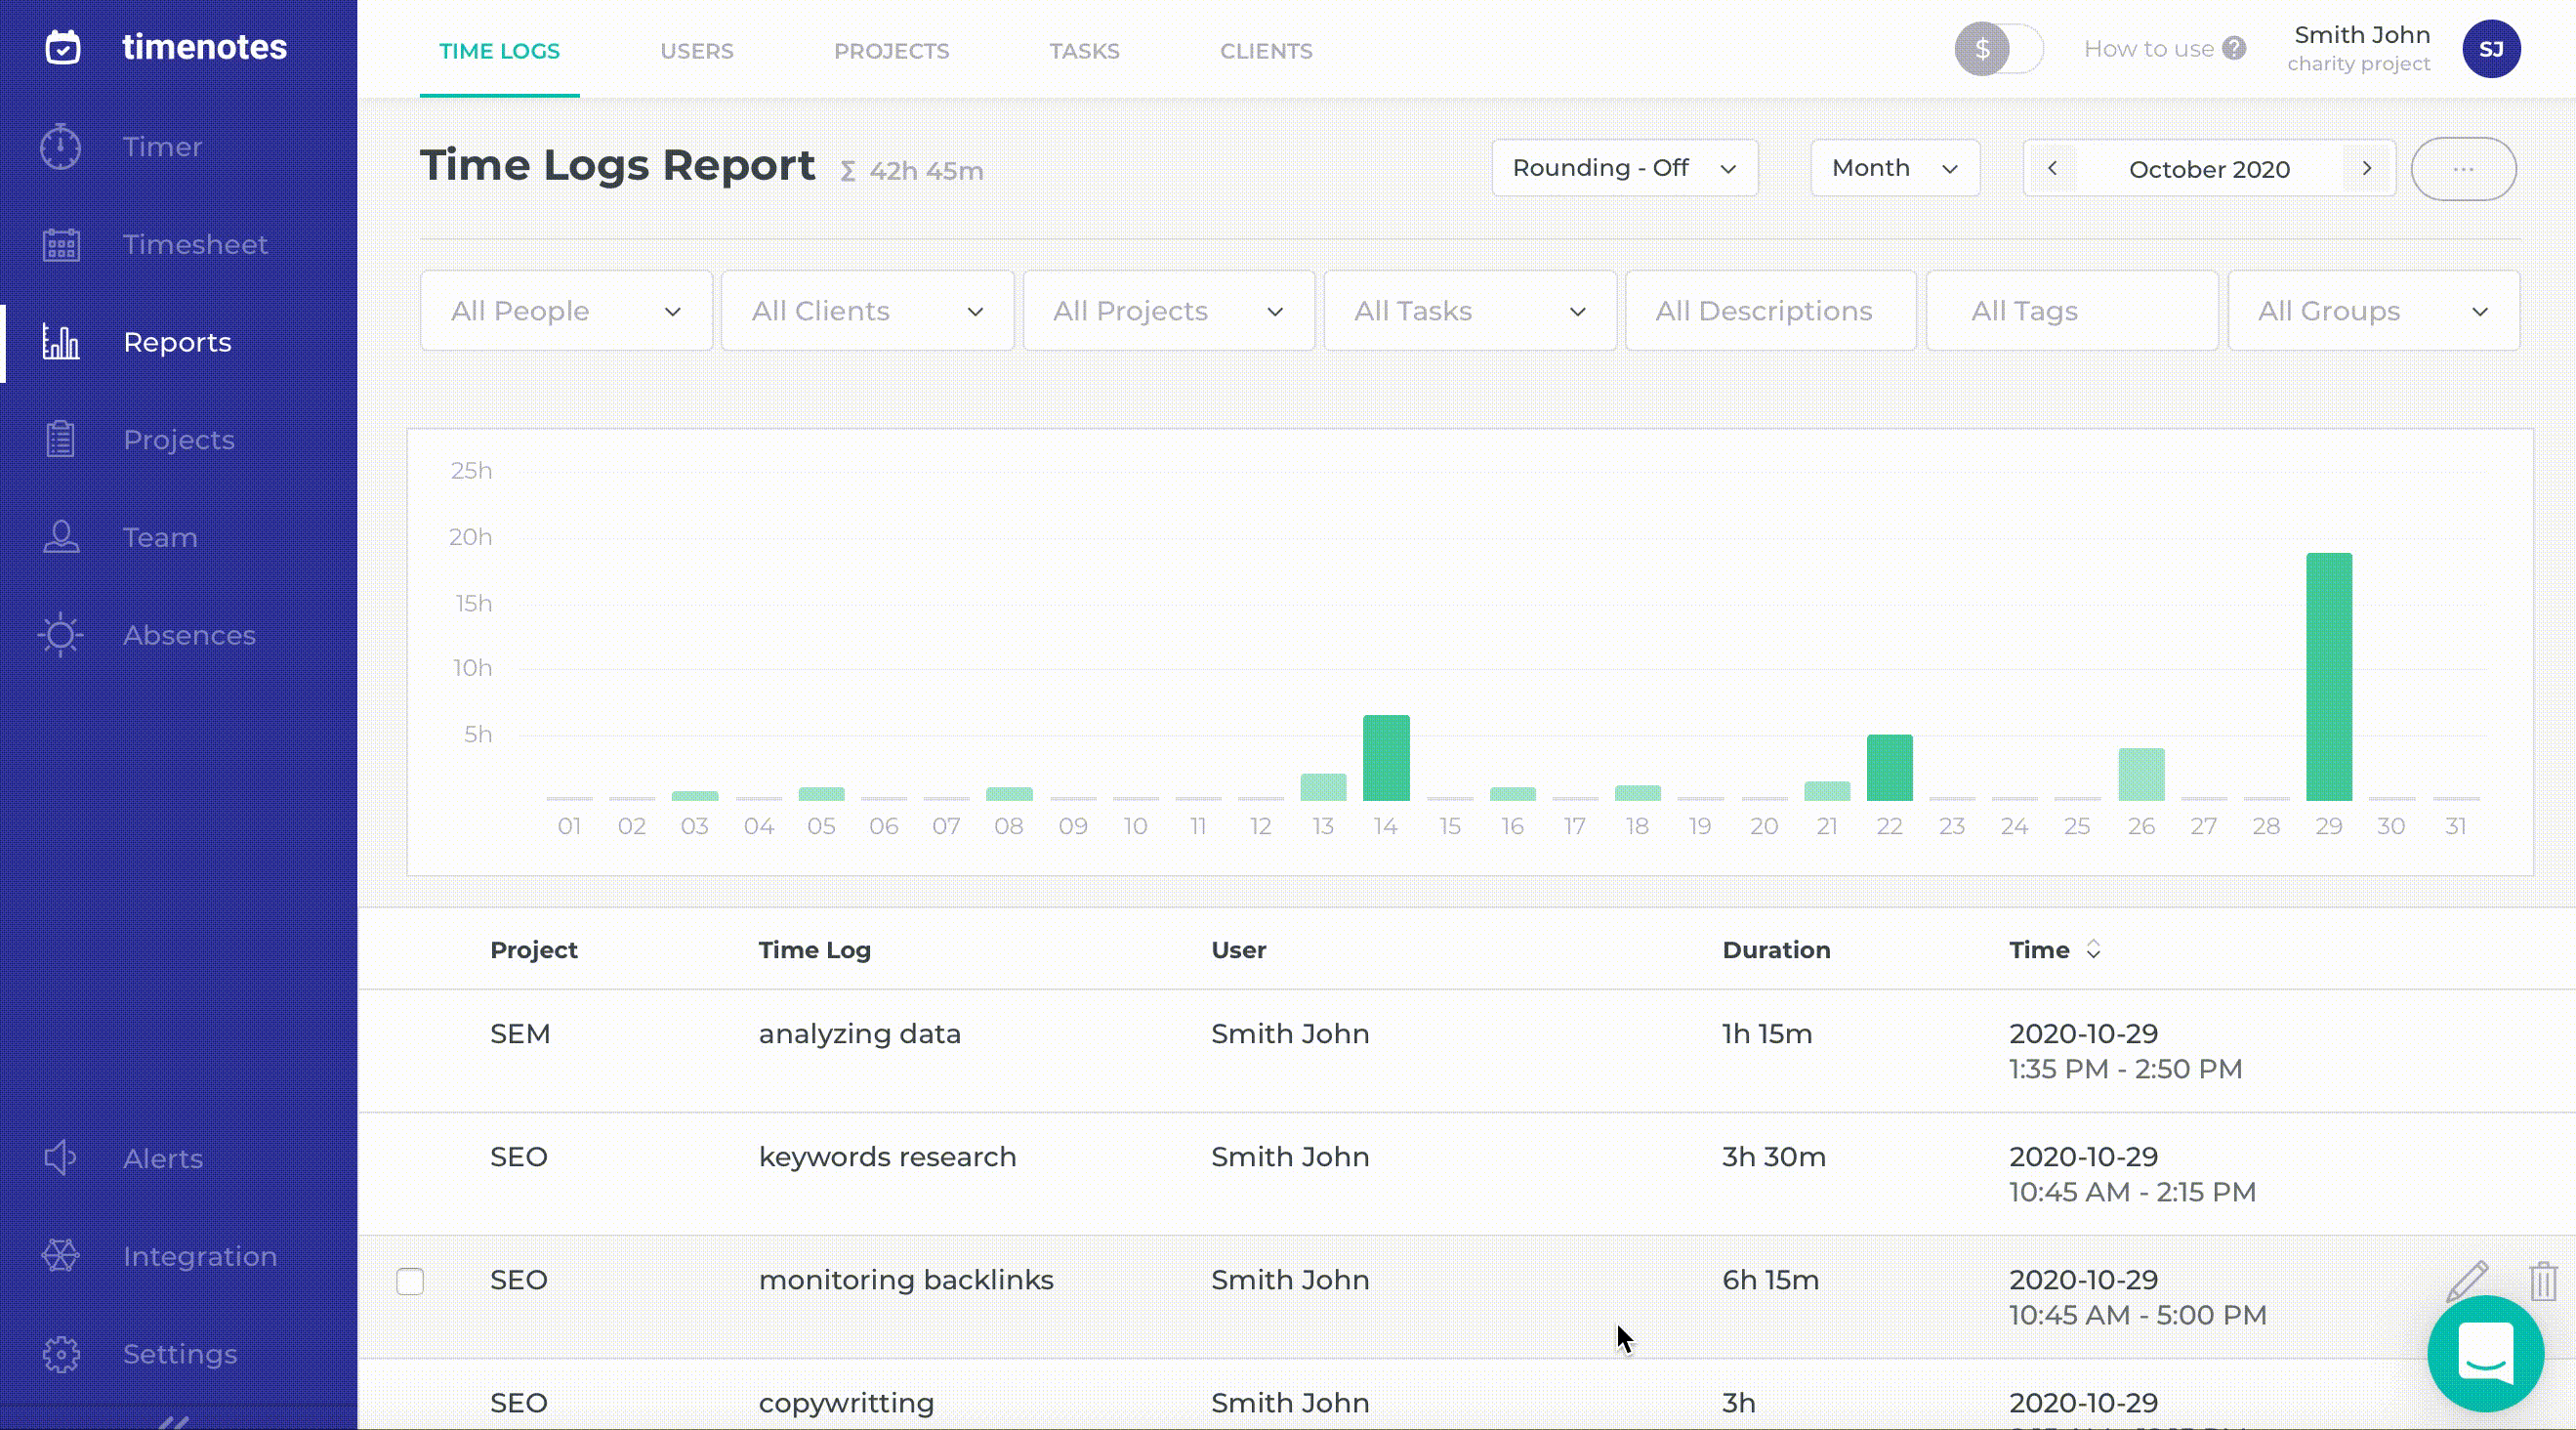
Task: Click the October 29 bar in the chart
Action: click(x=2328, y=677)
